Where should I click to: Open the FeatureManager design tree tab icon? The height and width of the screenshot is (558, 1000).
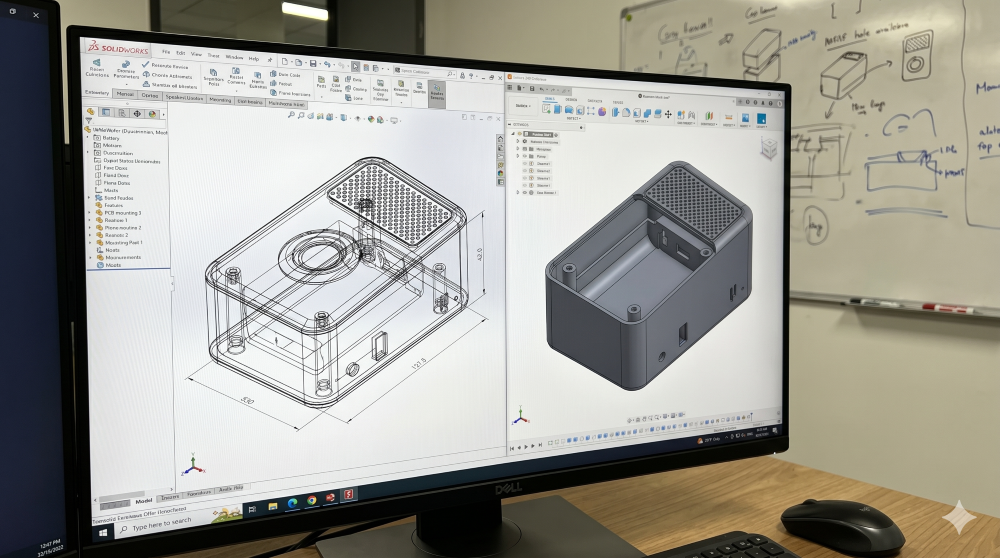pos(91,112)
